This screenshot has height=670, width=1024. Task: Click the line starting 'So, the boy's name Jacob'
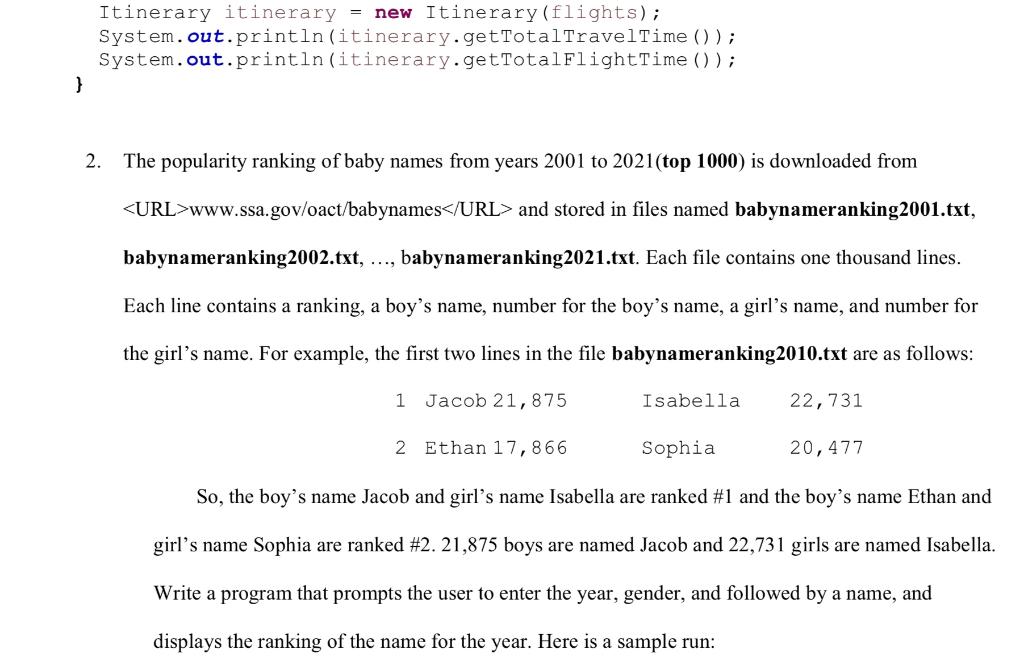(594, 497)
